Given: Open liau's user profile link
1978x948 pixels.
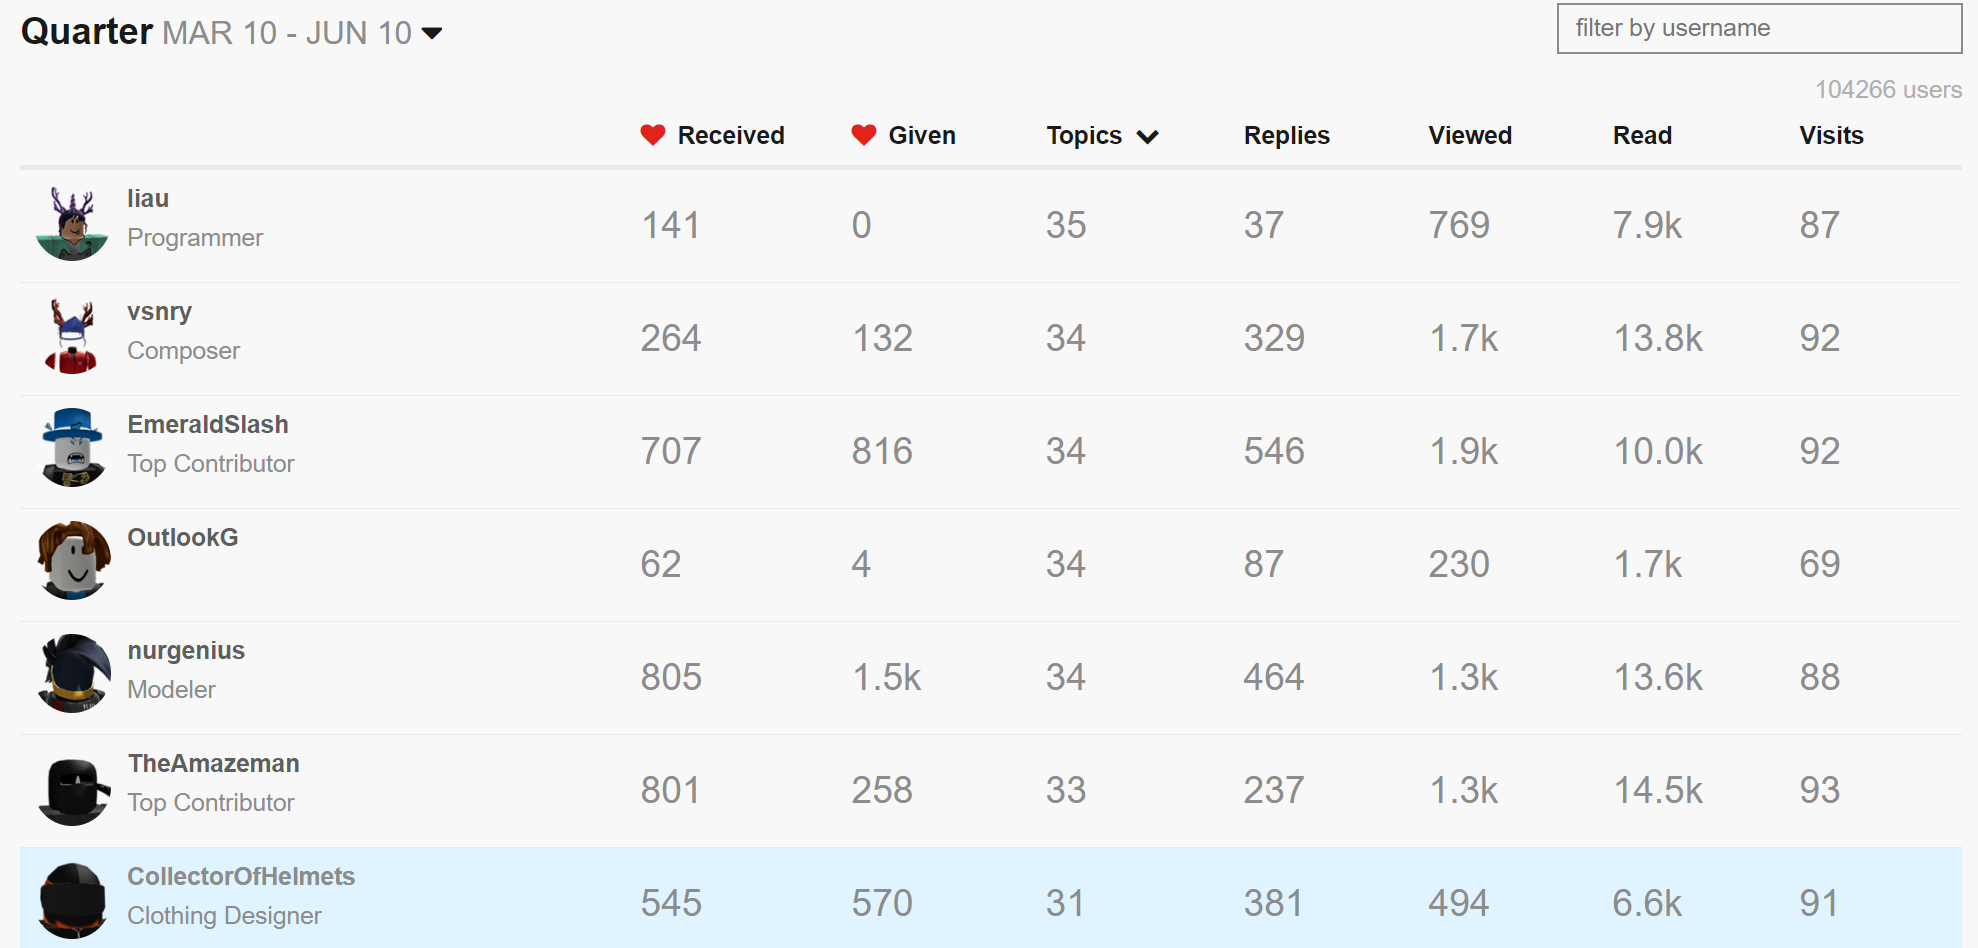Looking at the screenshot, I should coord(148,198).
